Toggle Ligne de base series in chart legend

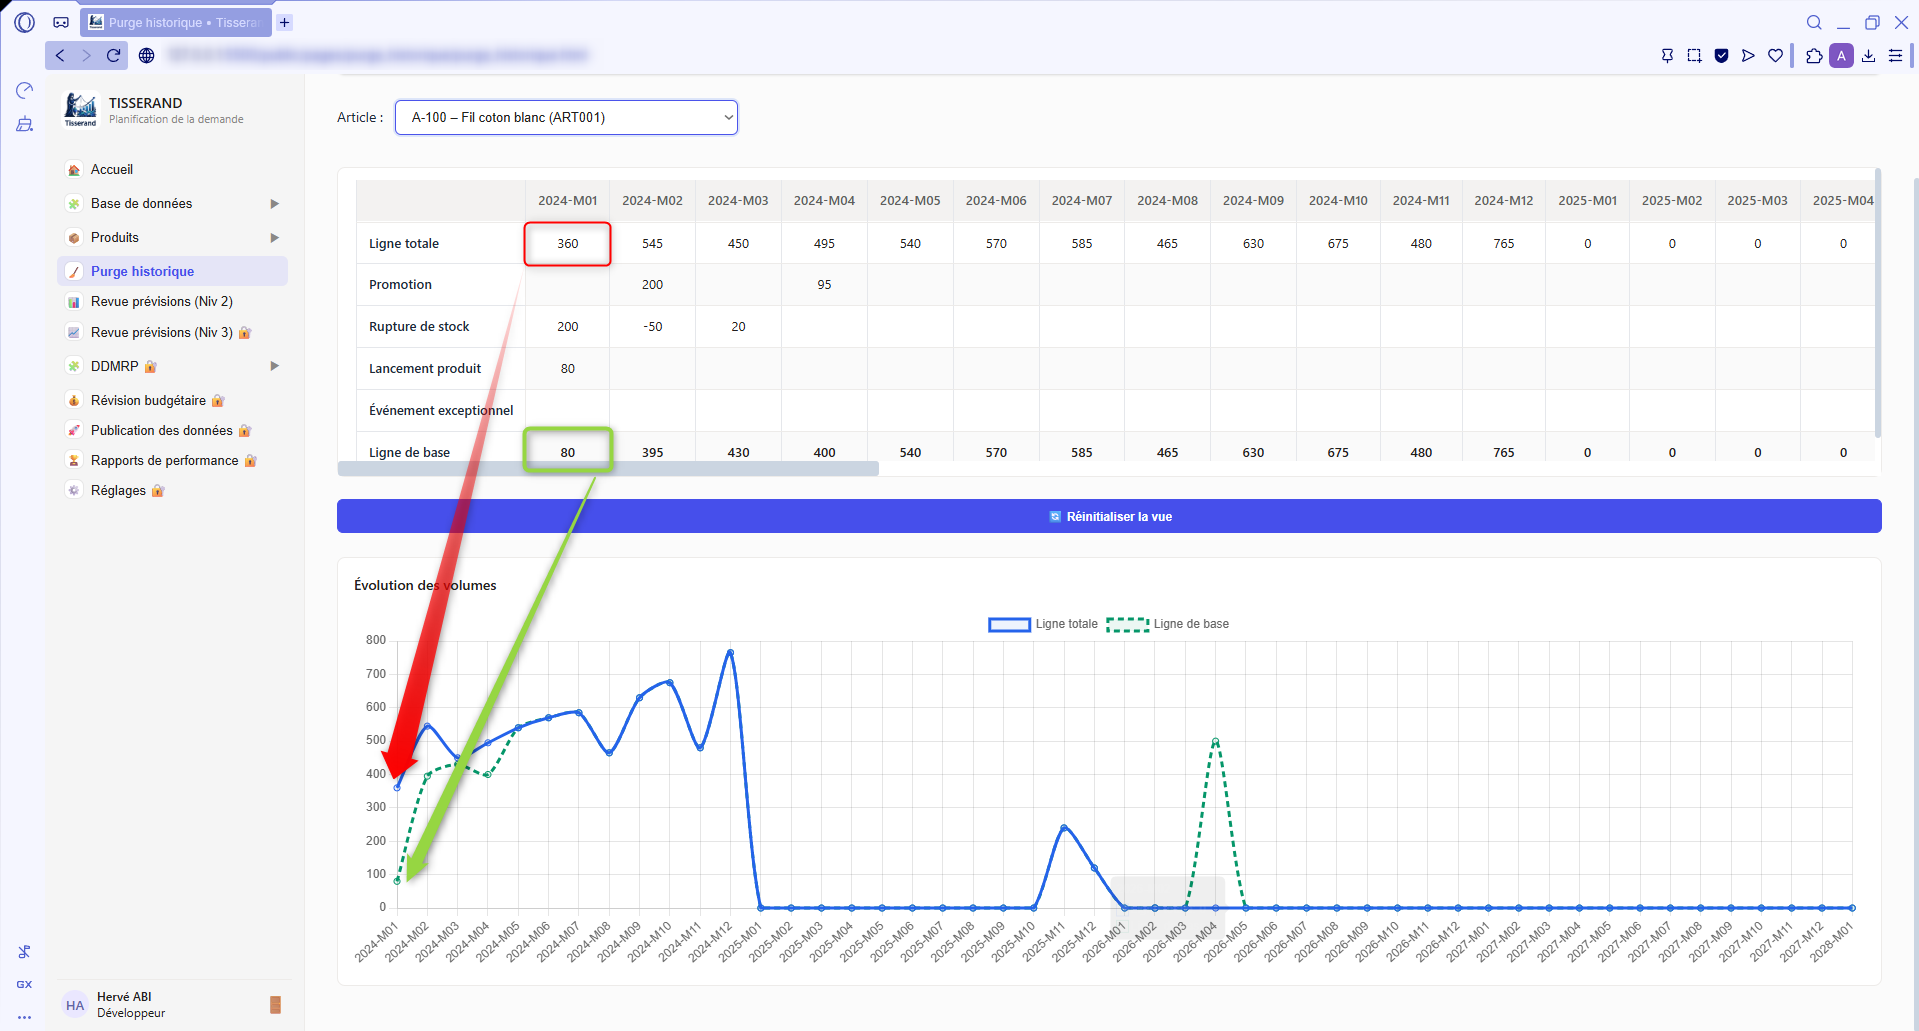coord(1168,624)
